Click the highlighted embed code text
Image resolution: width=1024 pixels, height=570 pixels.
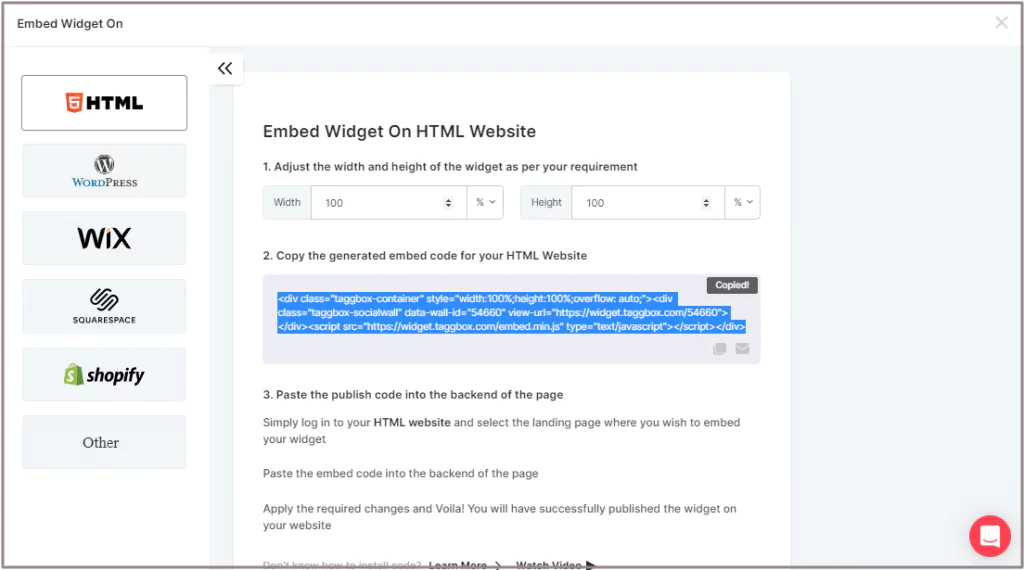511,313
